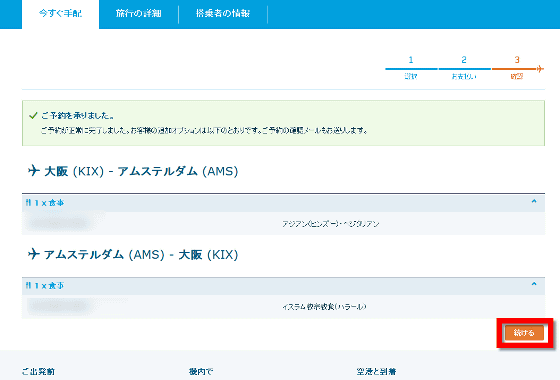This screenshot has height=380, width=560.
Task: Click the airplane icon beside アムステルダム (AMS) - 大阪 (KIX)
Action: [x=34, y=254]
